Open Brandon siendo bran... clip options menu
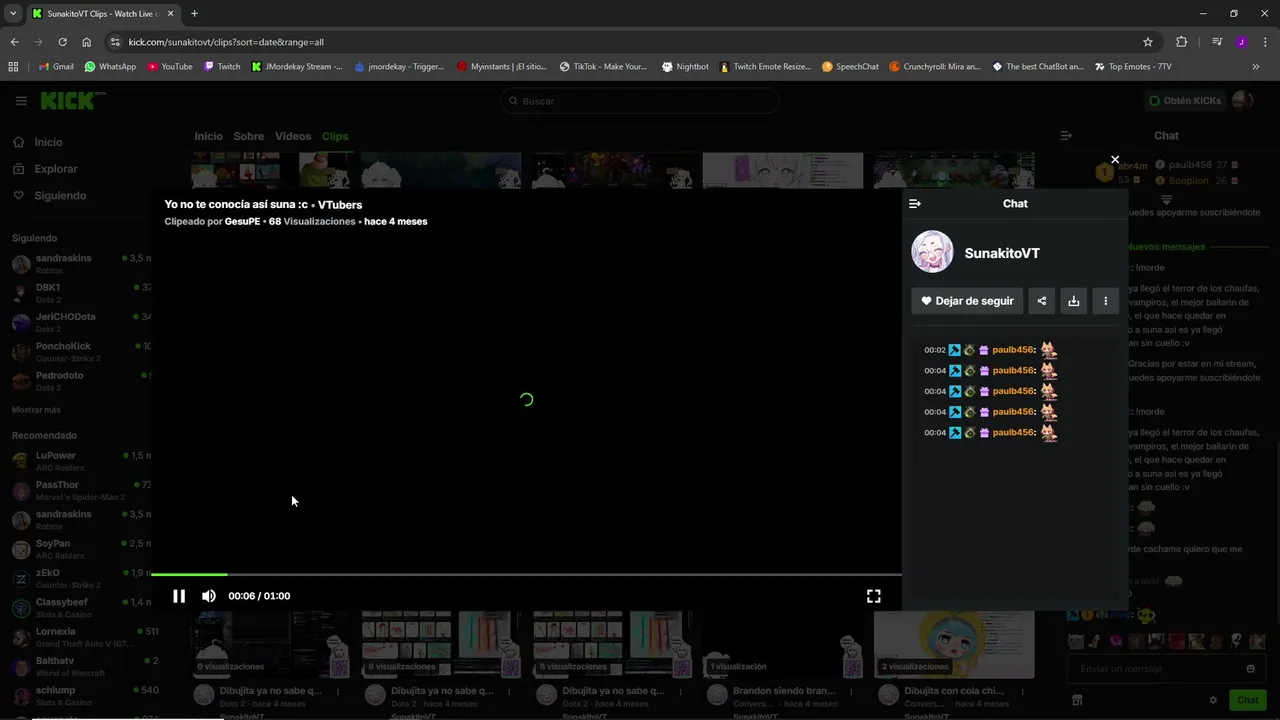The image size is (1280, 720). 851,691
